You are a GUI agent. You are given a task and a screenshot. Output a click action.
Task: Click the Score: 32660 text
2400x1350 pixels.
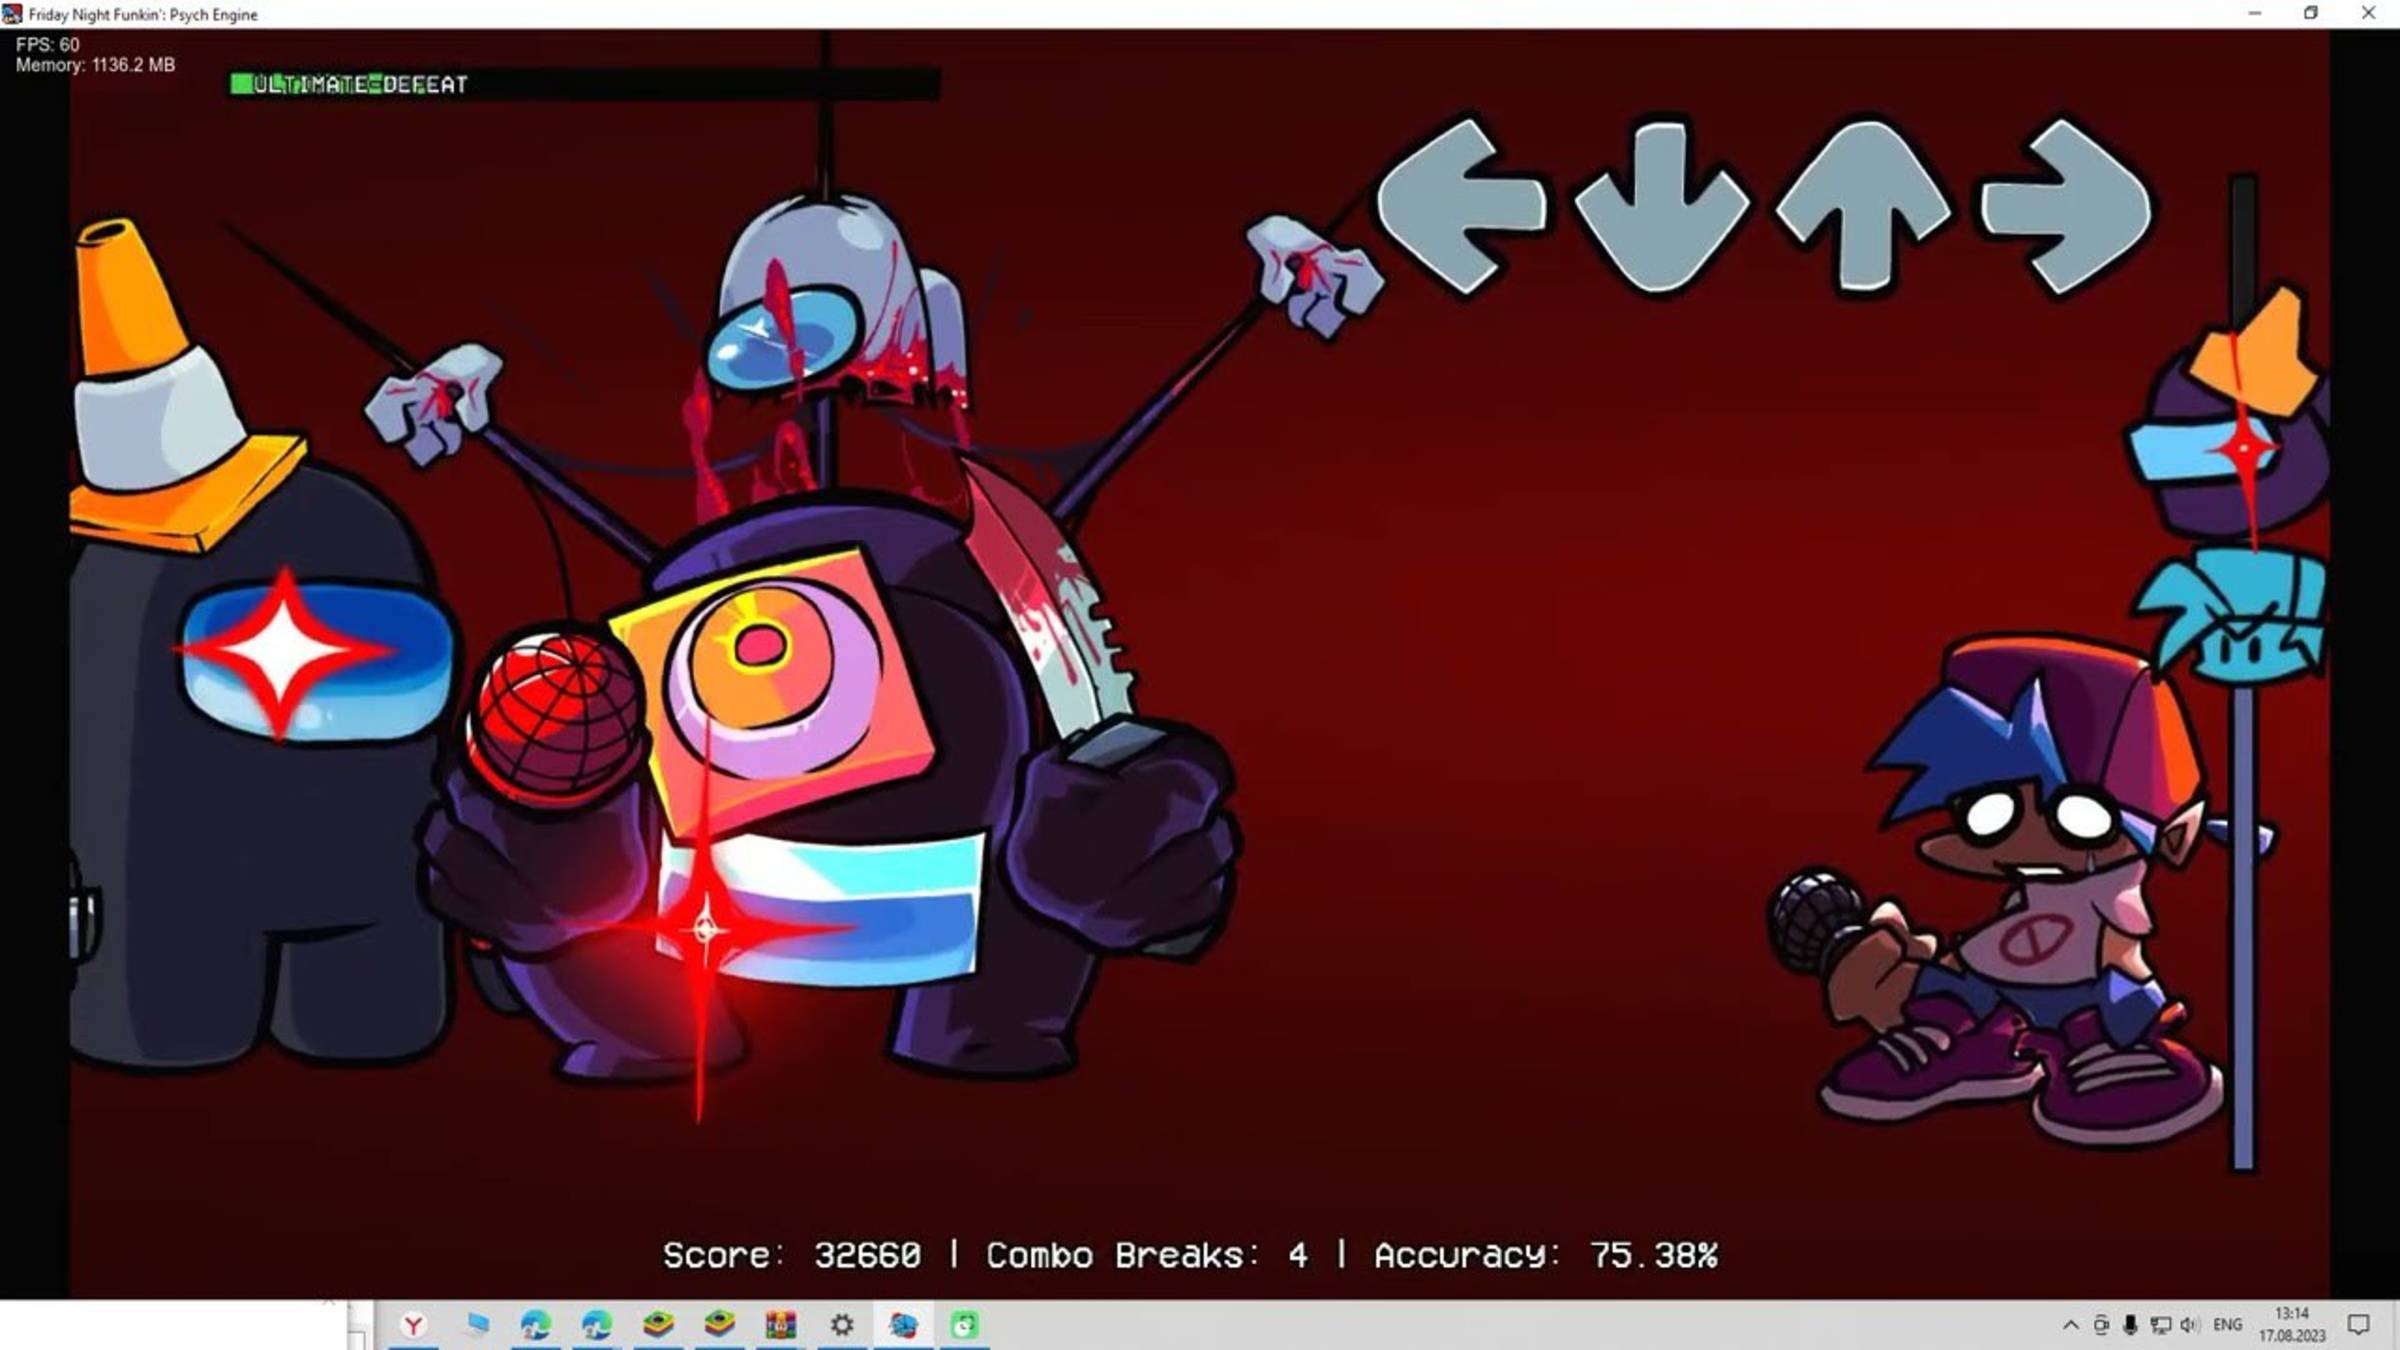(792, 1255)
